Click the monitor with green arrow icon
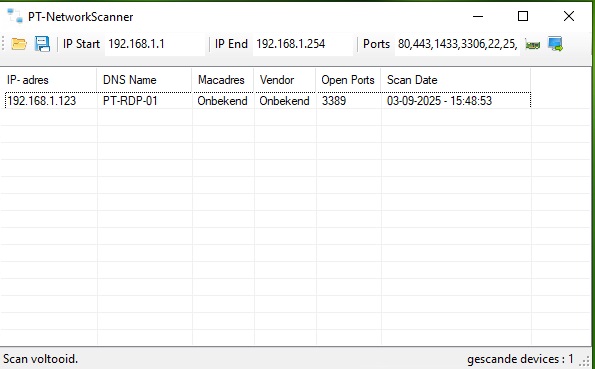The image size is (595, 369). click(555, 44)
